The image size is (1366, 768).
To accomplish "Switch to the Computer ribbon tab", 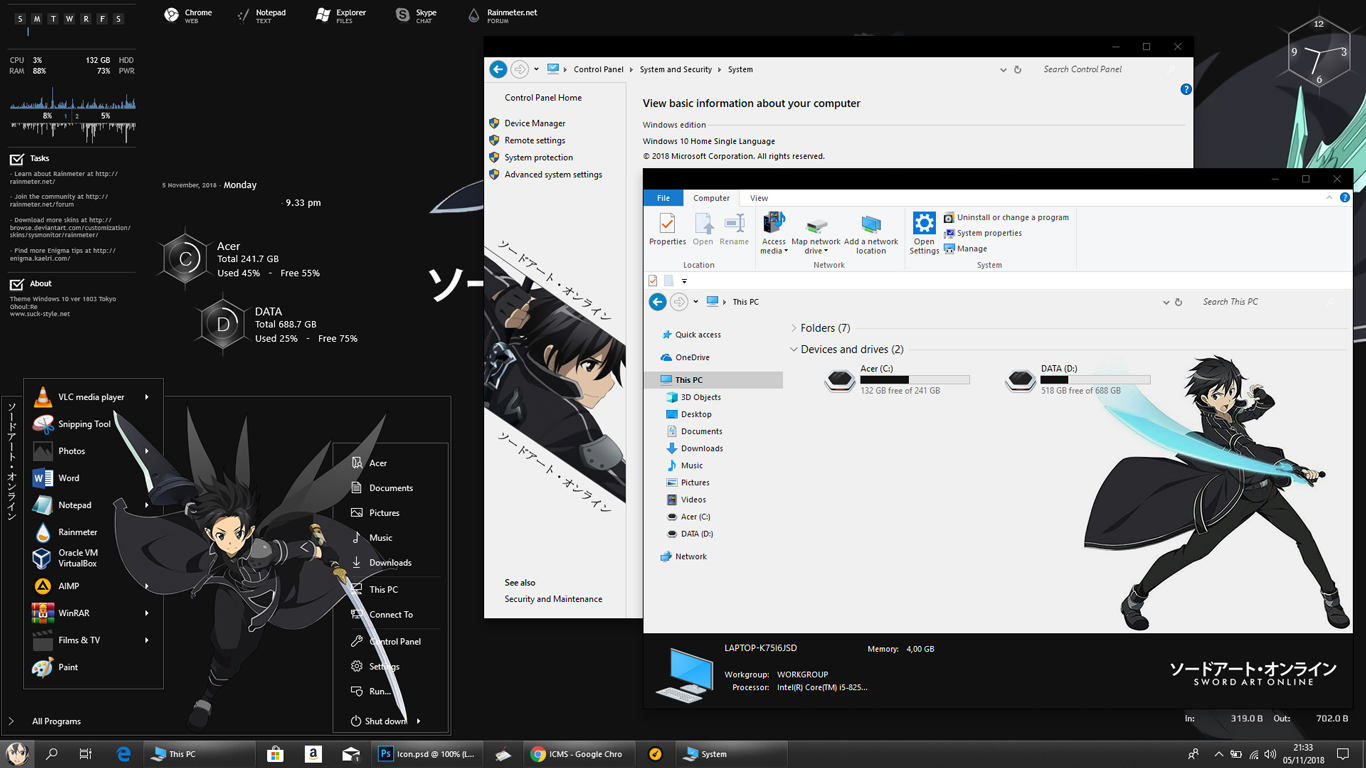I will (712, 198).
